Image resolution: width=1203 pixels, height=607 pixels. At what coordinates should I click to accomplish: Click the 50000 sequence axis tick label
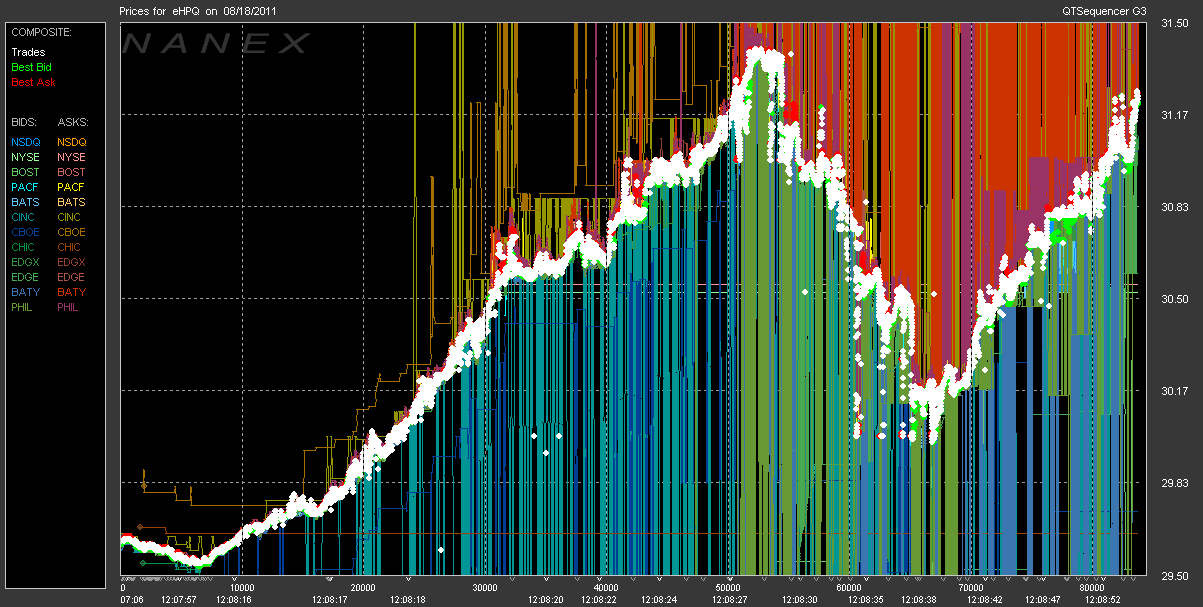click(x=731, y=587)
